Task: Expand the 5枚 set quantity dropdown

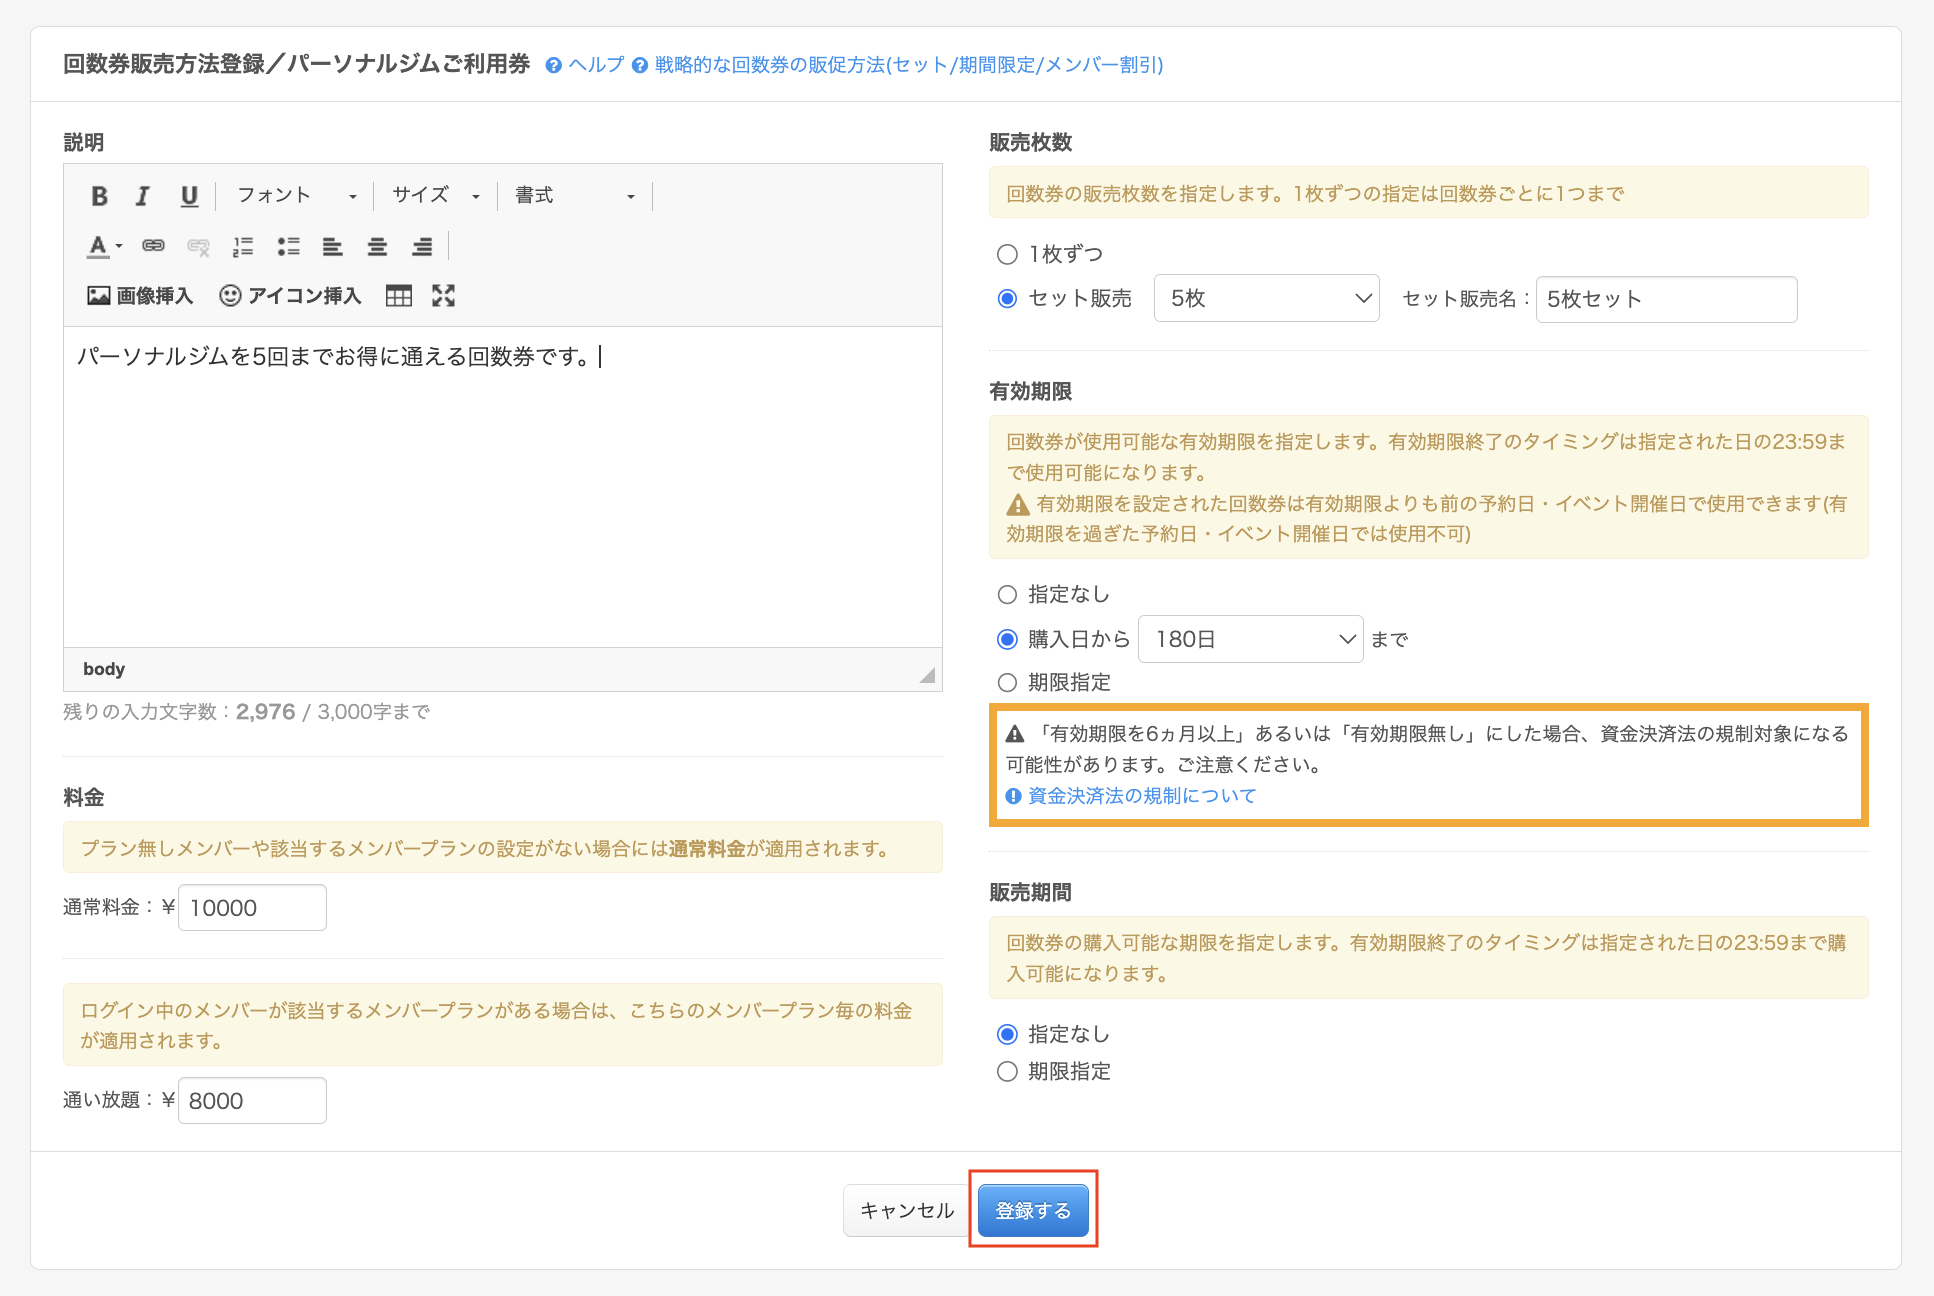Action: point(1266,299)
